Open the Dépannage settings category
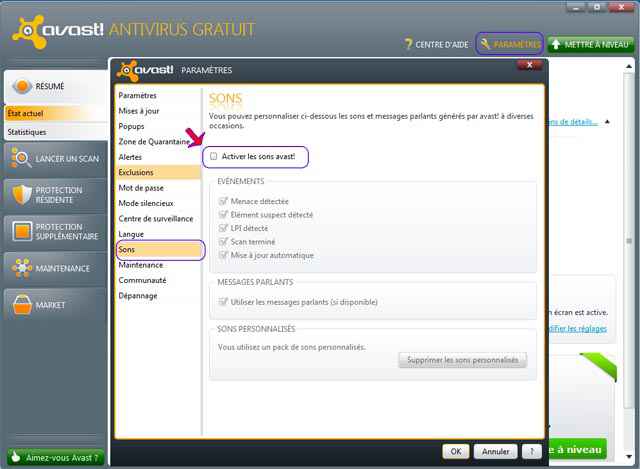The width and height of the screenshot is (640, 469). click(x=158, y=296)
